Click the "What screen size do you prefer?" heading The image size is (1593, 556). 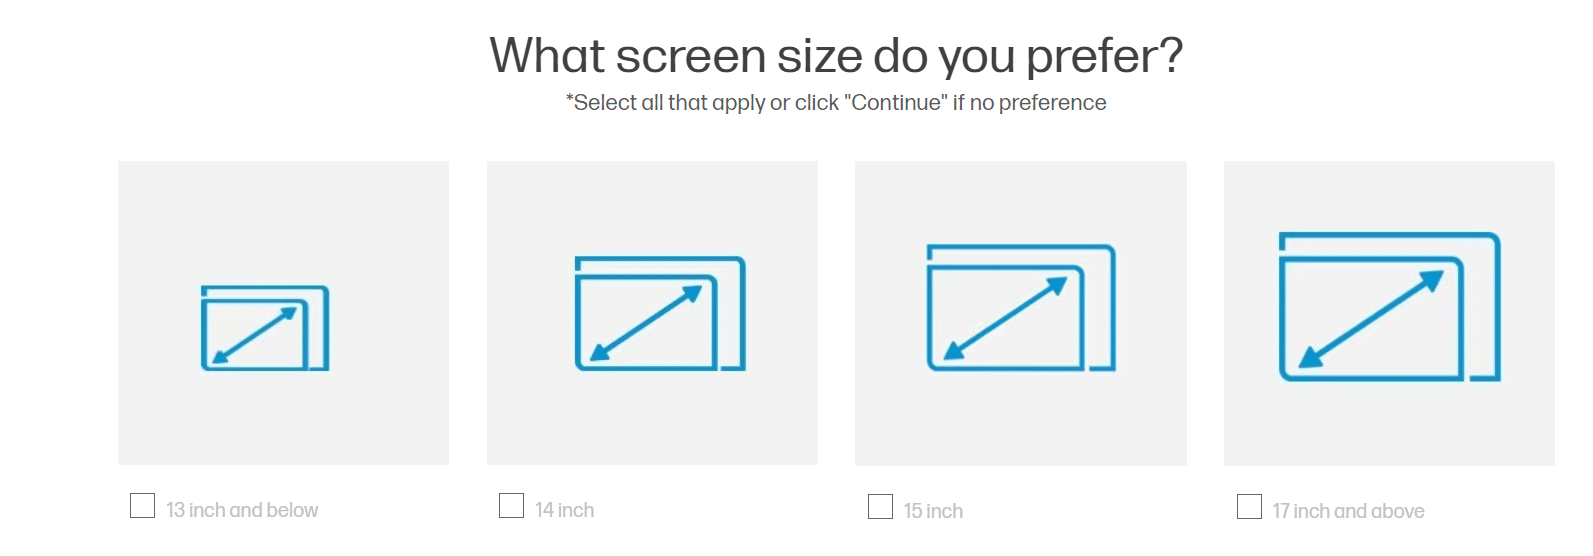[x=836, y=56]
